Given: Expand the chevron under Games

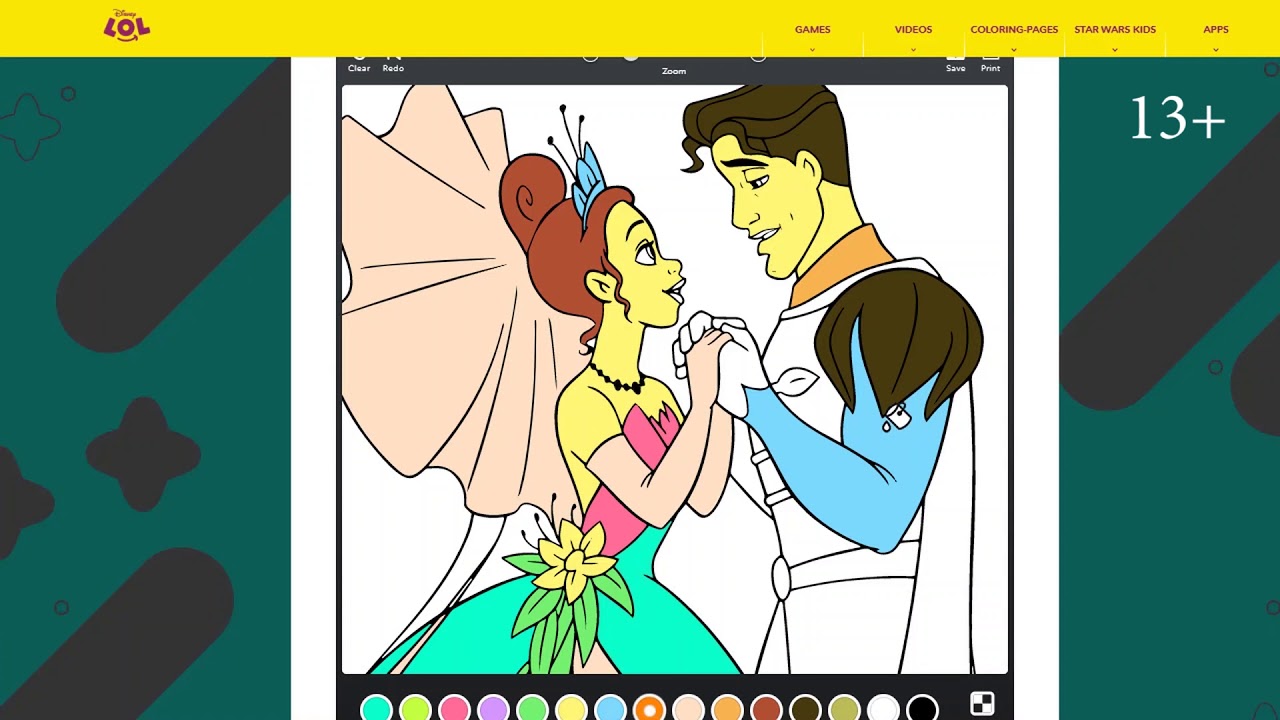Looking at the screenshot, I should click(x=812, y=49).
